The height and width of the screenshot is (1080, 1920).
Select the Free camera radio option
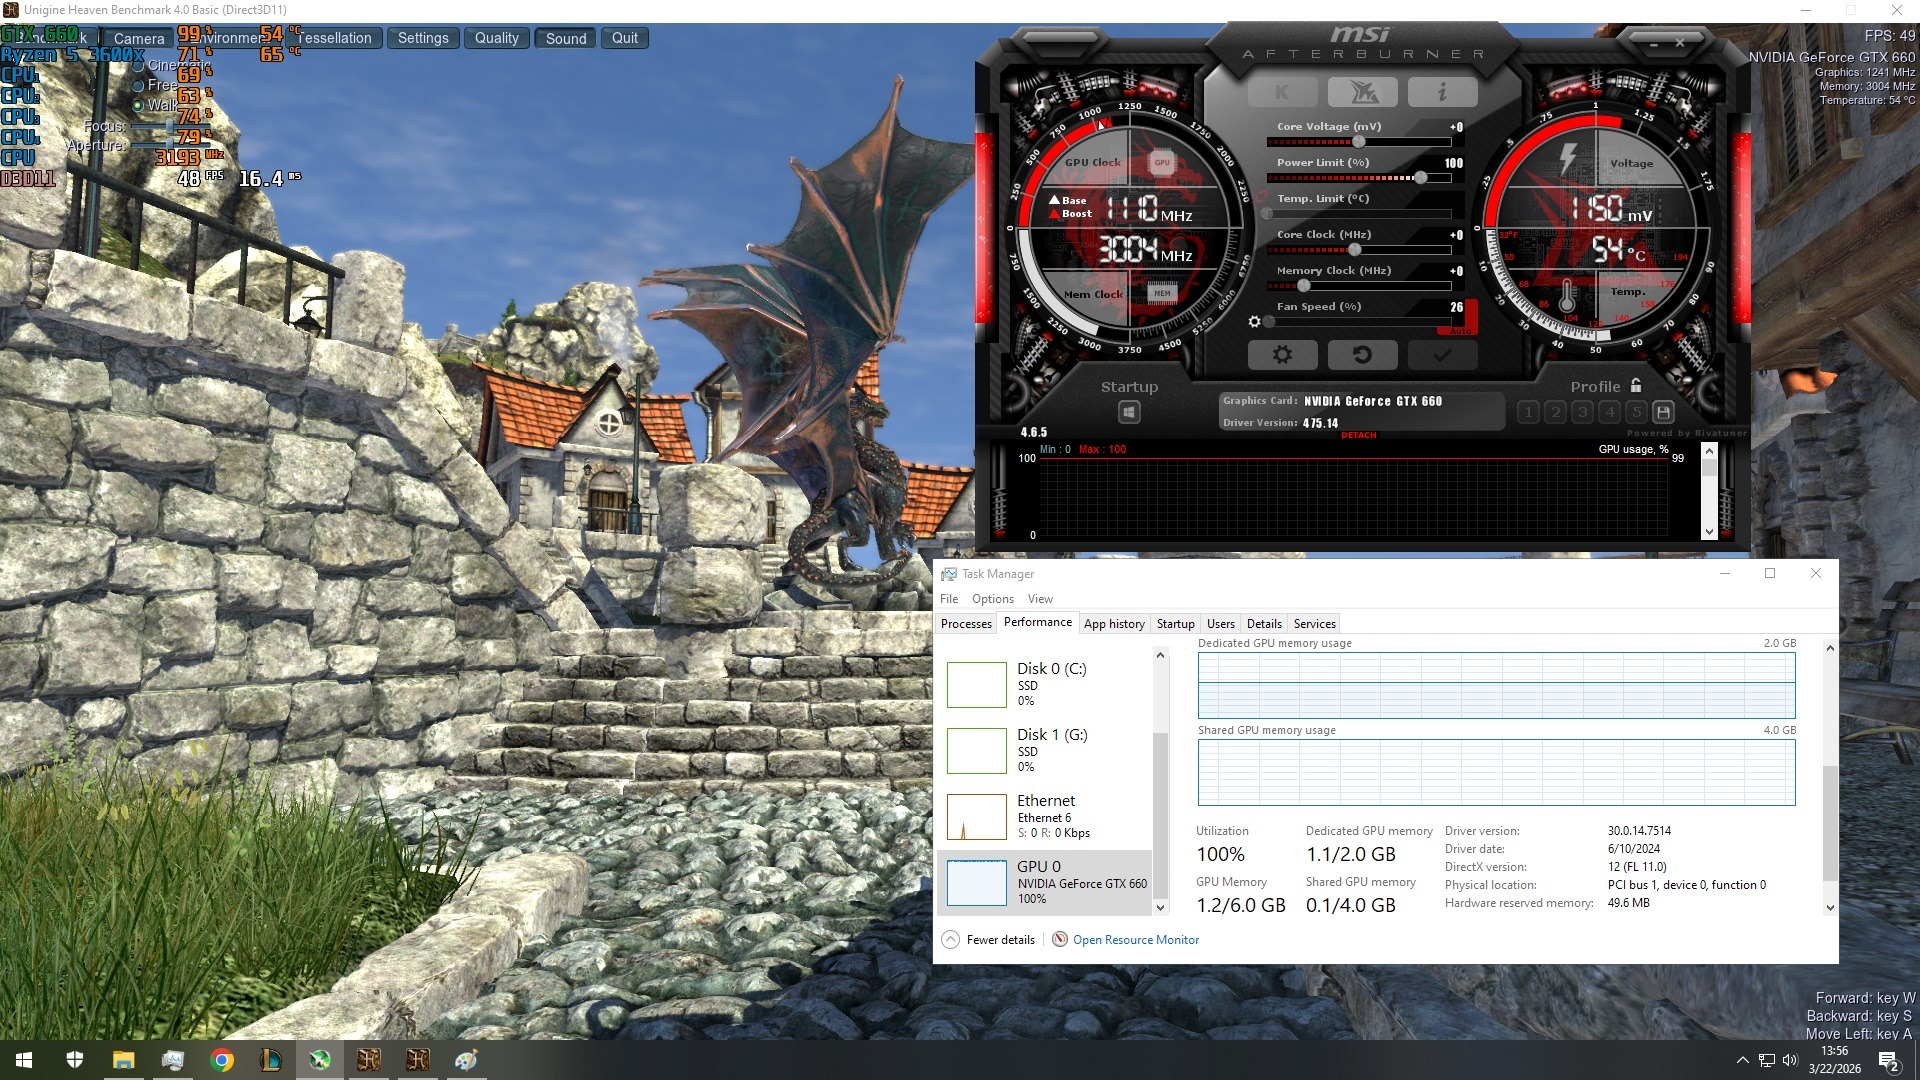click(x=139, y=86)
